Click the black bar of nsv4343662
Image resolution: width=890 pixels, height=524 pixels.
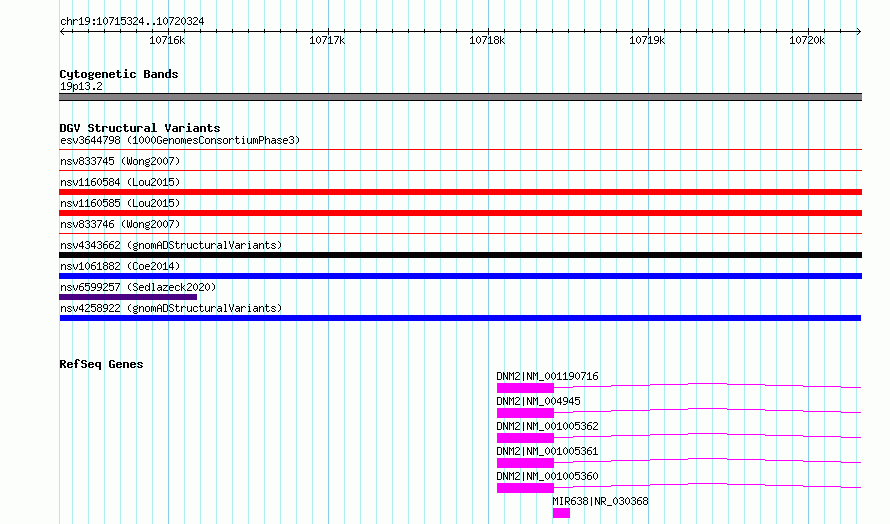(x=460, y=255)
